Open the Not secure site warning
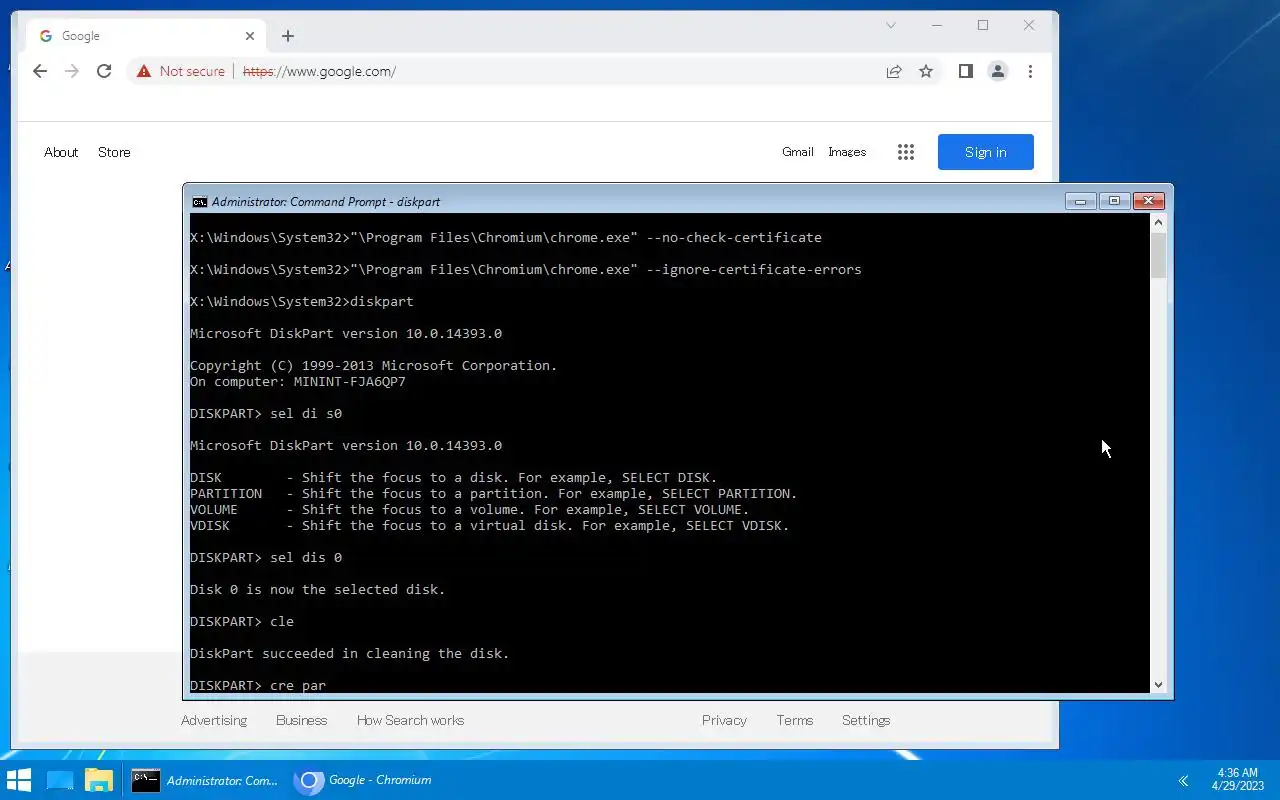The image size is (1280, 800). coord(181,71)
